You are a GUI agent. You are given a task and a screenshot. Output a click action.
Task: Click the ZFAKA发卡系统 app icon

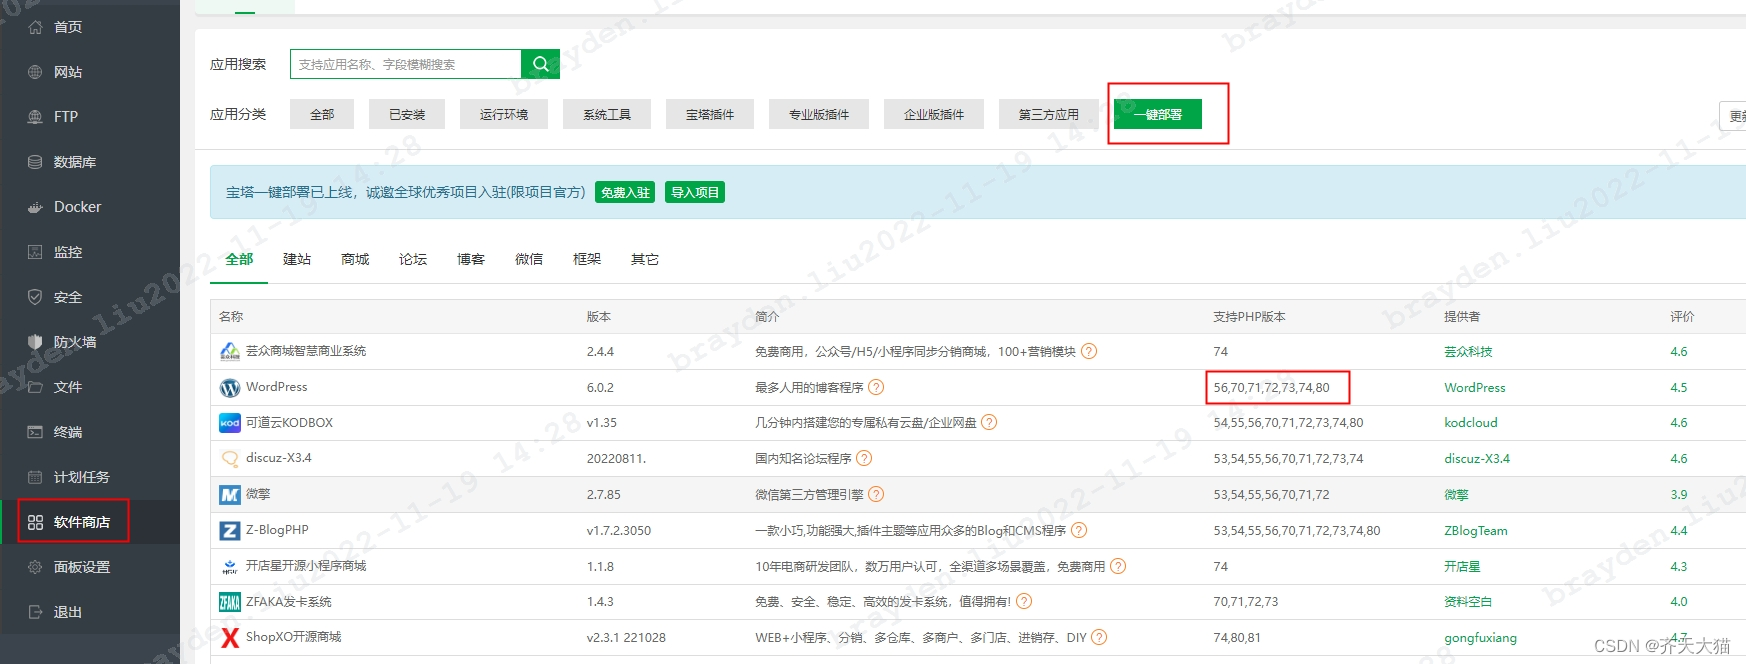click(x=230, y=602)
